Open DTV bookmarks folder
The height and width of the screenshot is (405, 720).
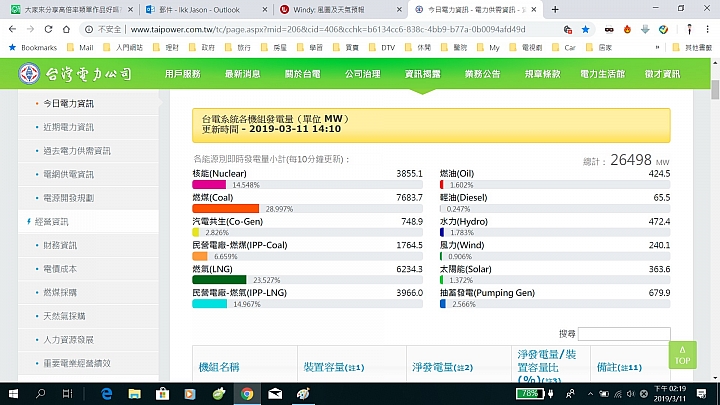(x=382, y=47)
